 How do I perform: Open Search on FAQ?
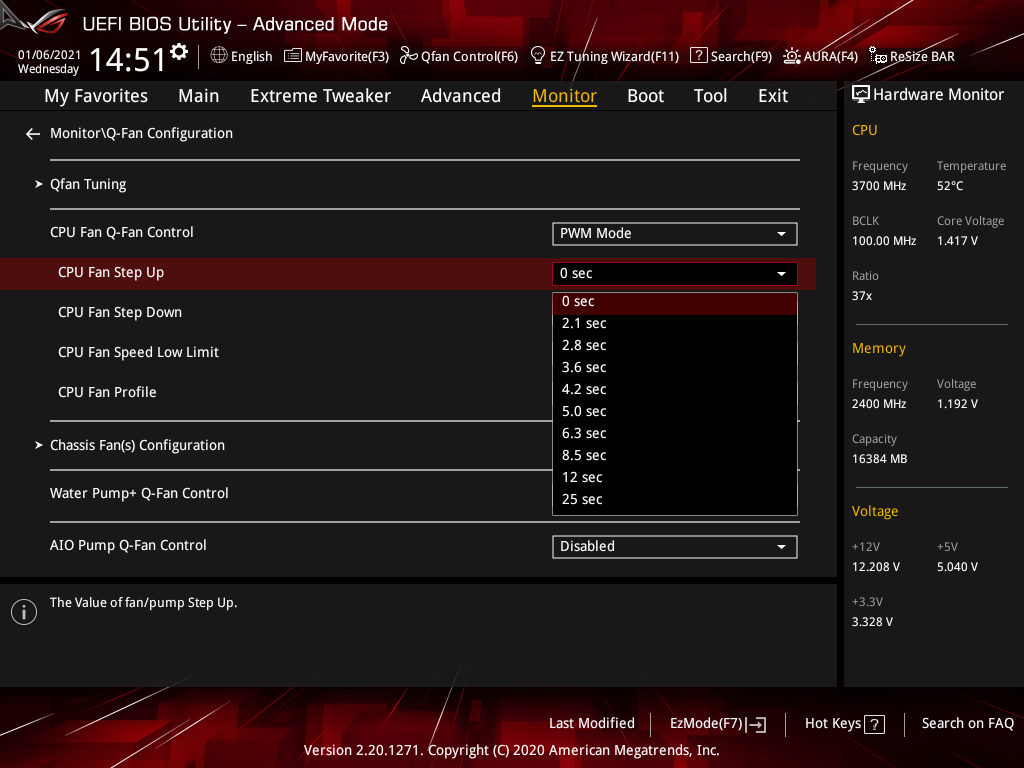(967, 724)
